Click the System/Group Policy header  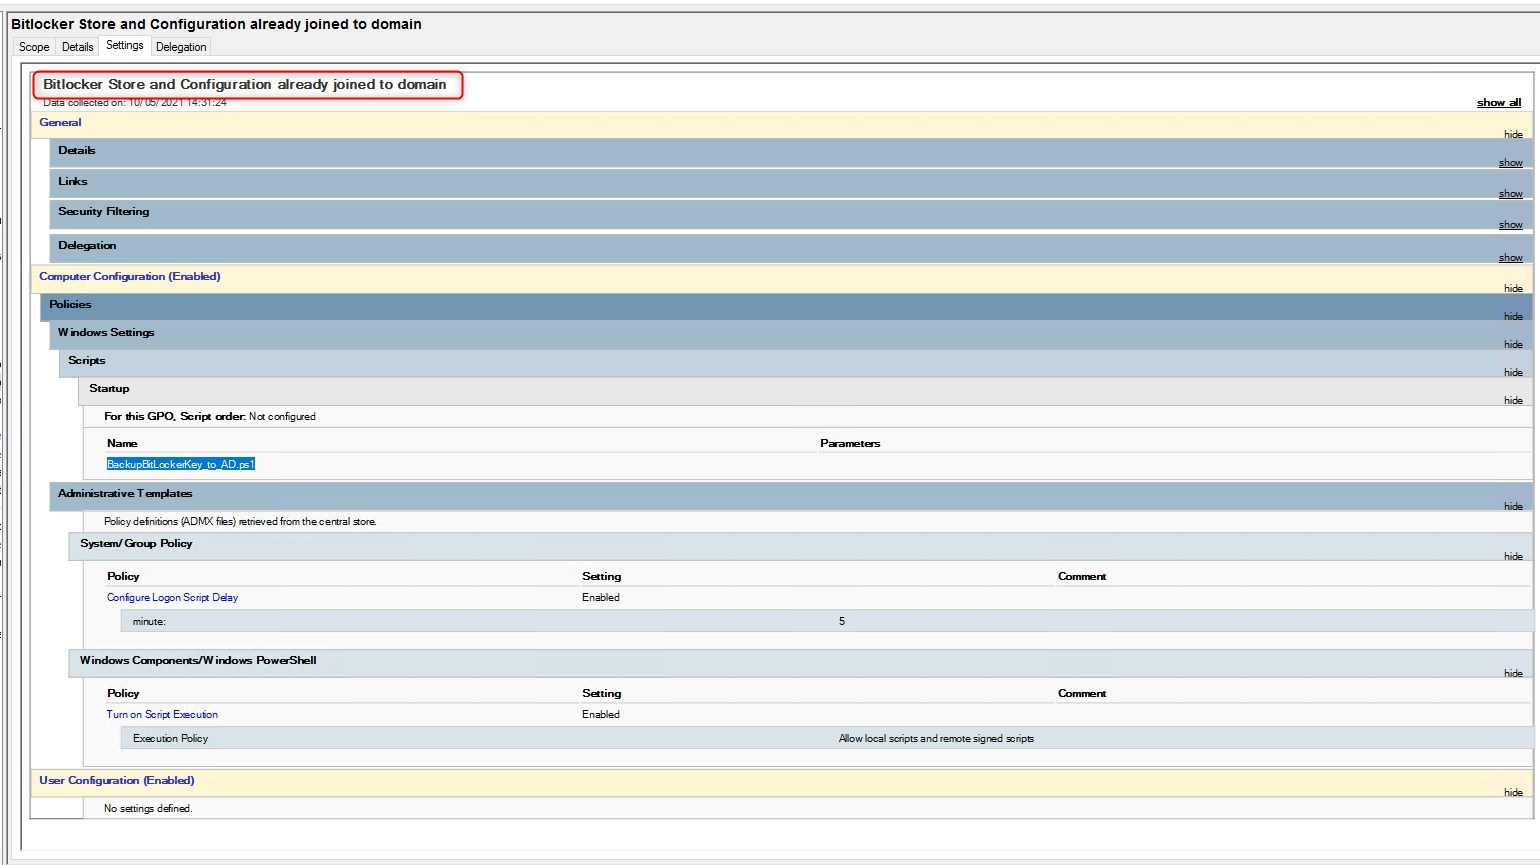(x=800, y=547)
